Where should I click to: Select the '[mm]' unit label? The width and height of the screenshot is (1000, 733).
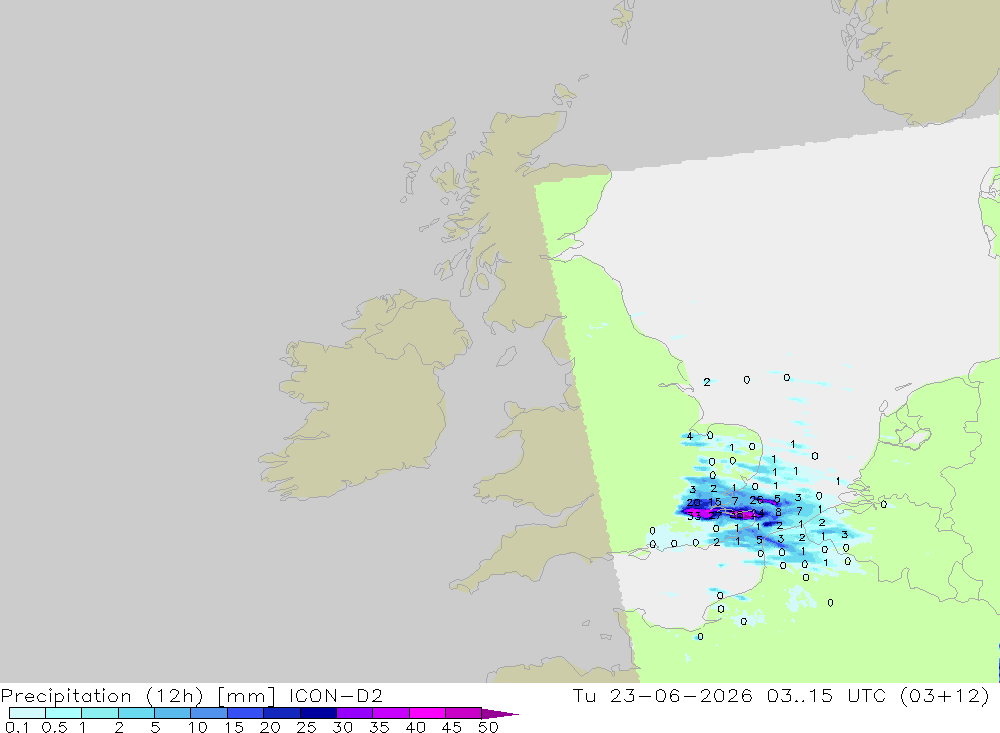tap(246, 695)
